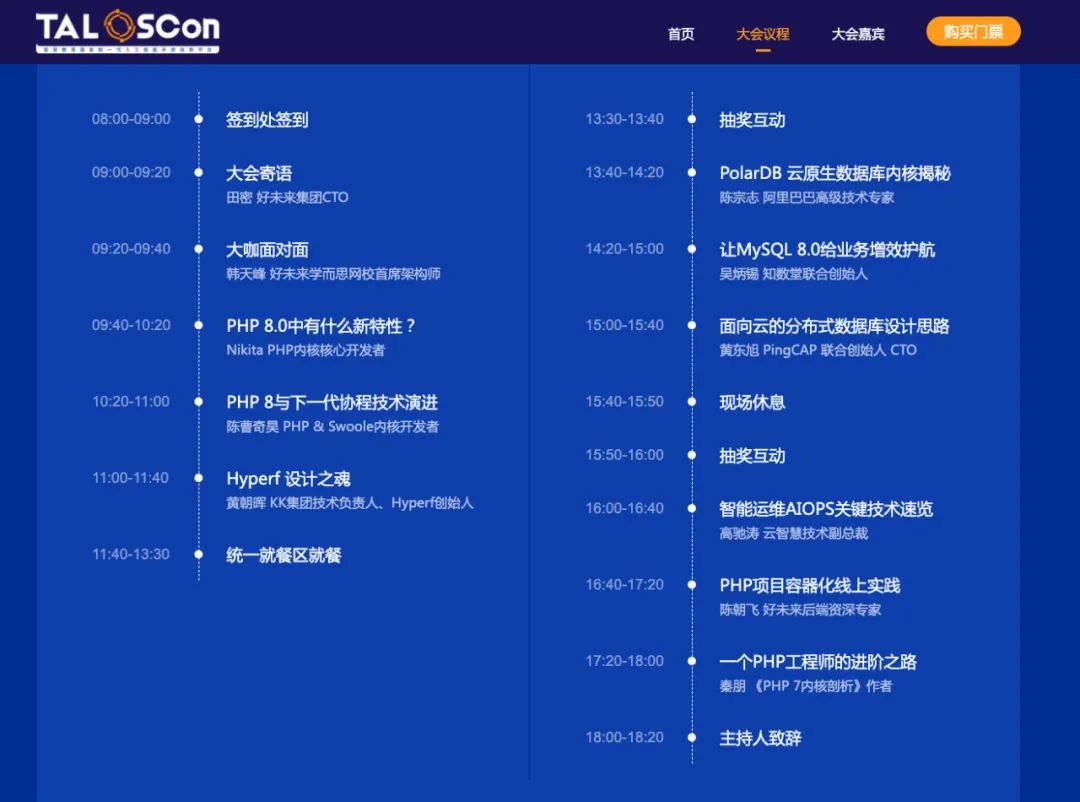Click timeline dot for 09:00-09:20
The width and height of the screenshot is (1080, 802).
198,172
